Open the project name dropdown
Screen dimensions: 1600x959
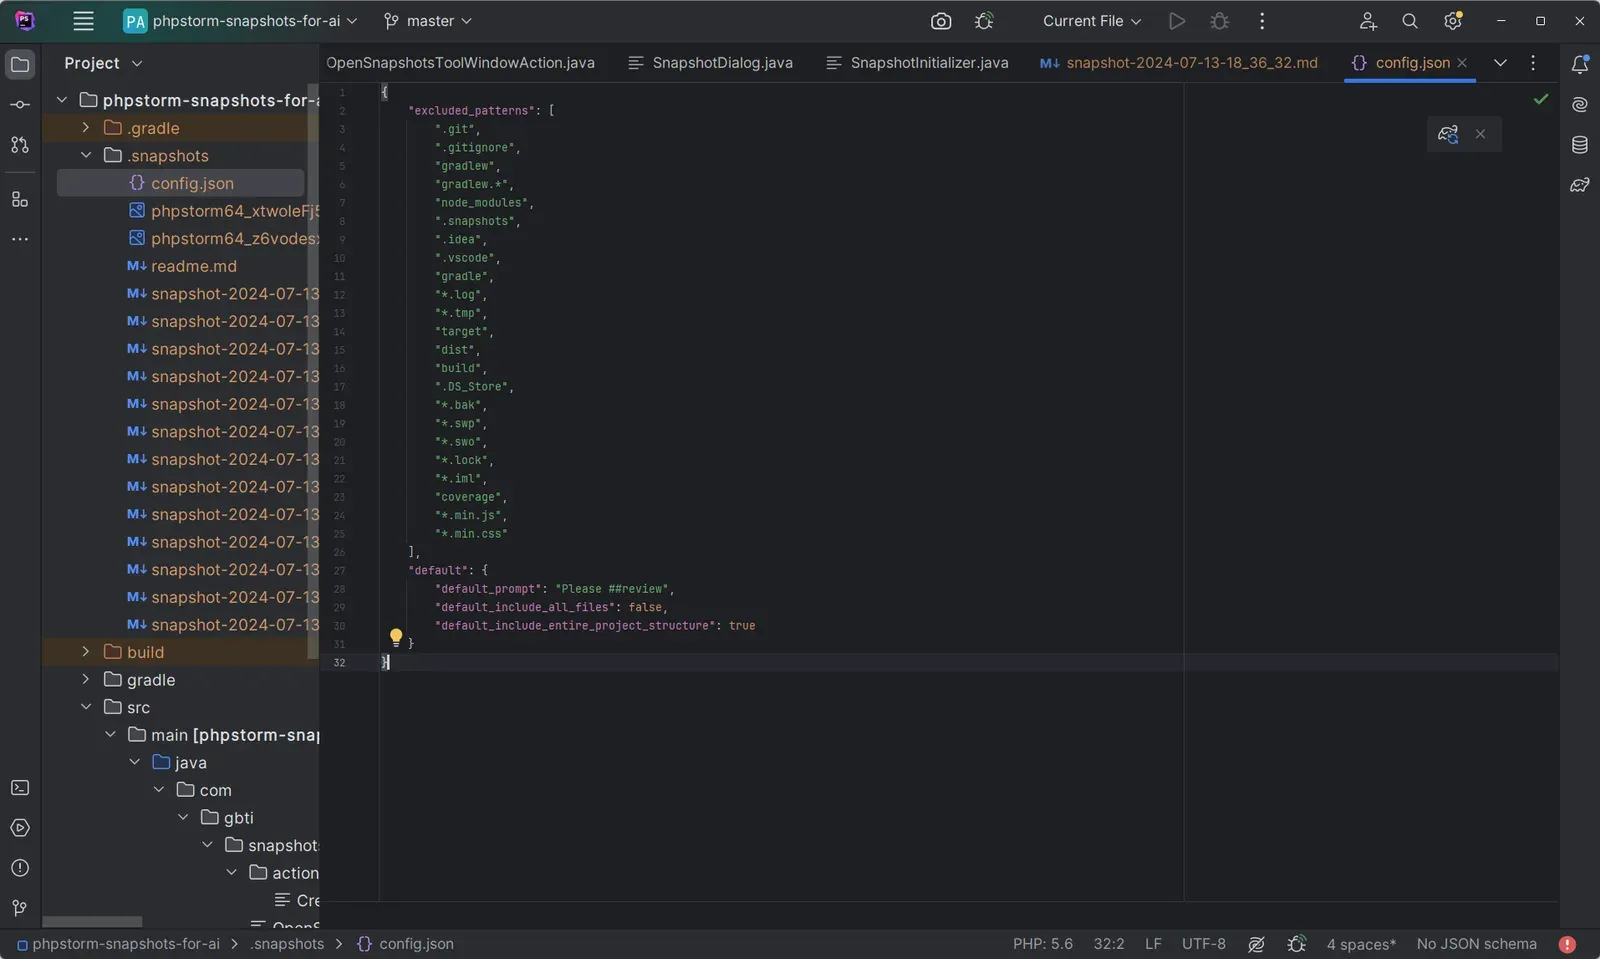(240, 21)
